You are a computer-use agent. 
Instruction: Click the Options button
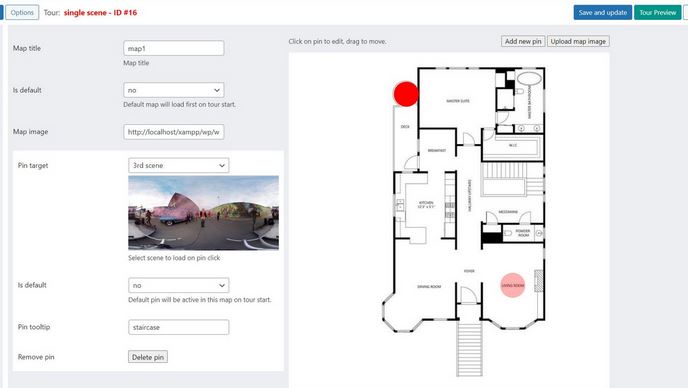coord(22,12)
